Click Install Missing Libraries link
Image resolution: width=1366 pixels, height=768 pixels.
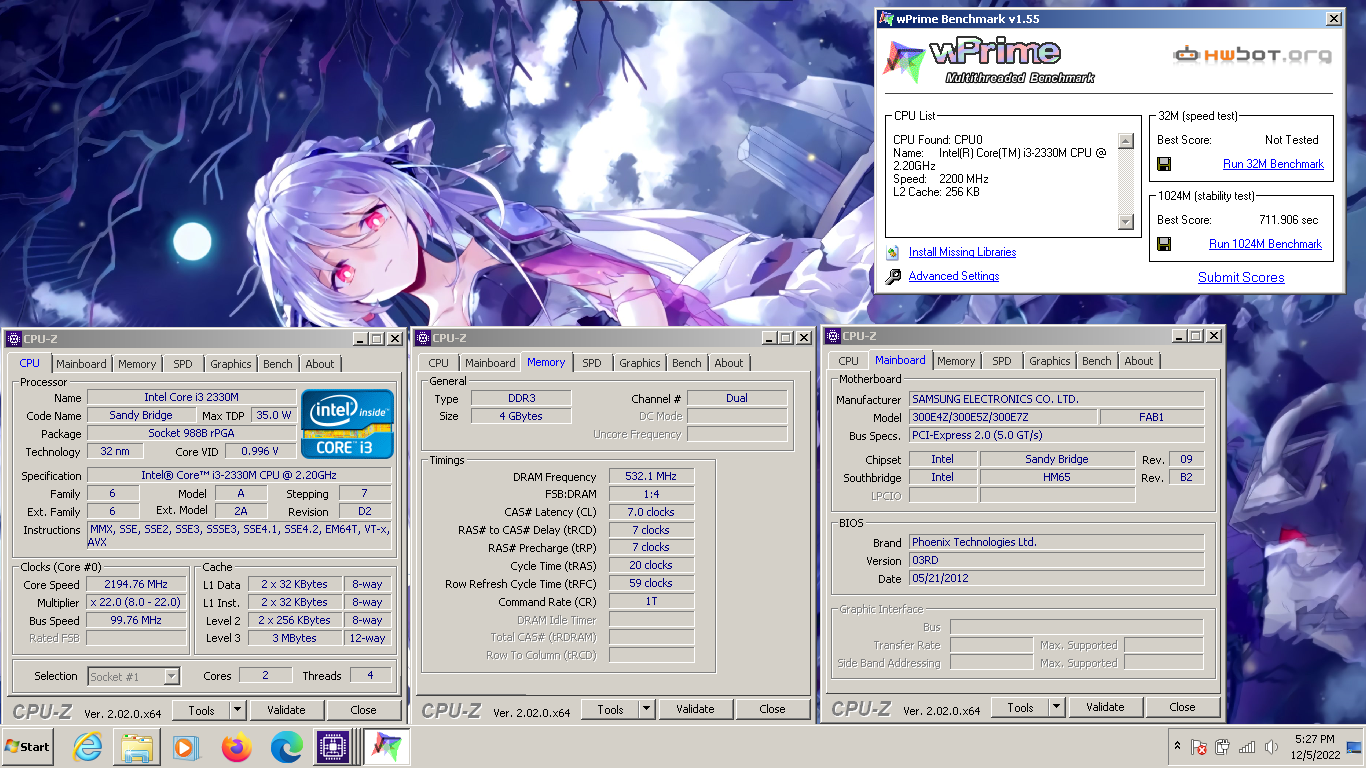coord(962,252)
